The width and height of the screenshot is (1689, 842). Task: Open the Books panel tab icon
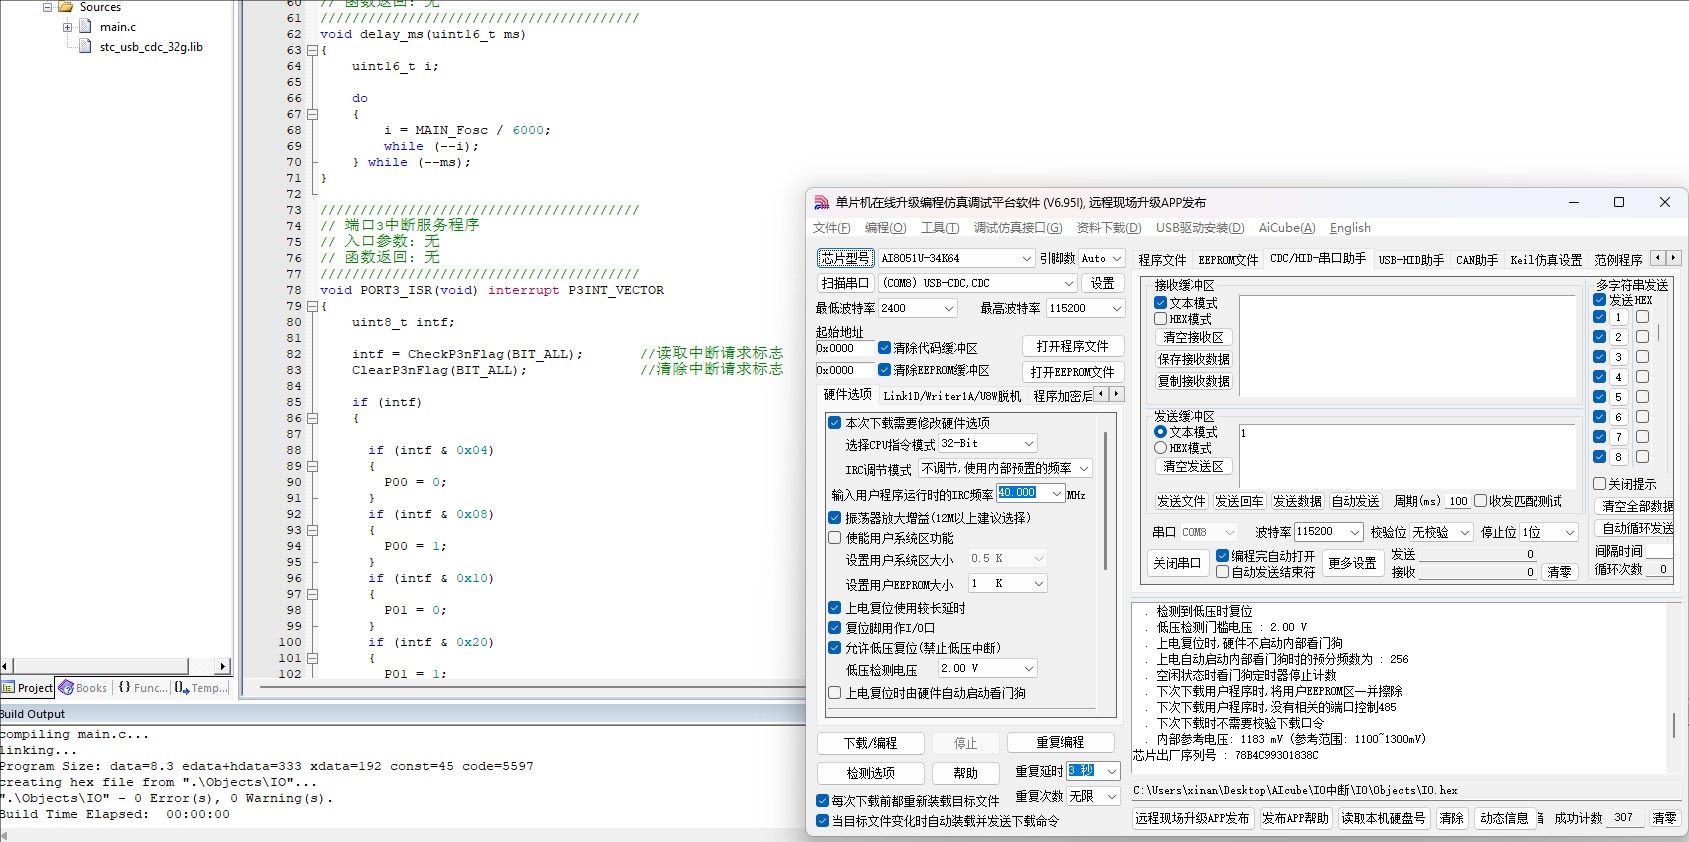(x=66, y=687)
